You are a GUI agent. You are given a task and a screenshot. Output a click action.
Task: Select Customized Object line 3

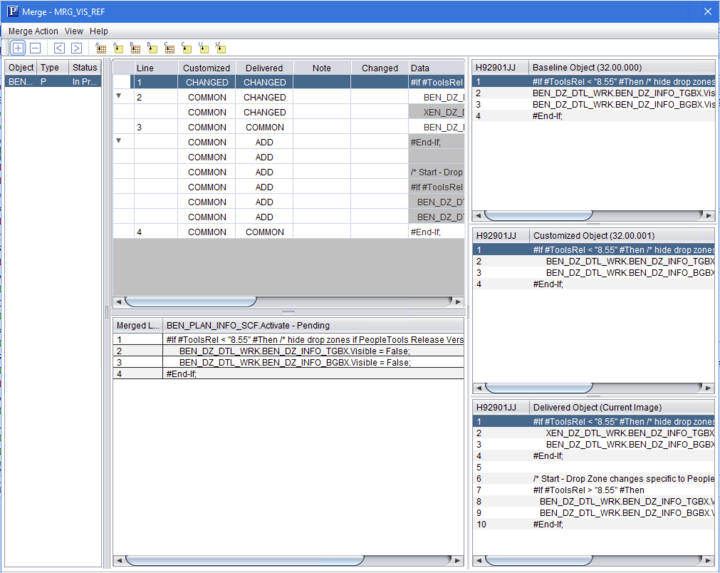[x=593, y=273]
